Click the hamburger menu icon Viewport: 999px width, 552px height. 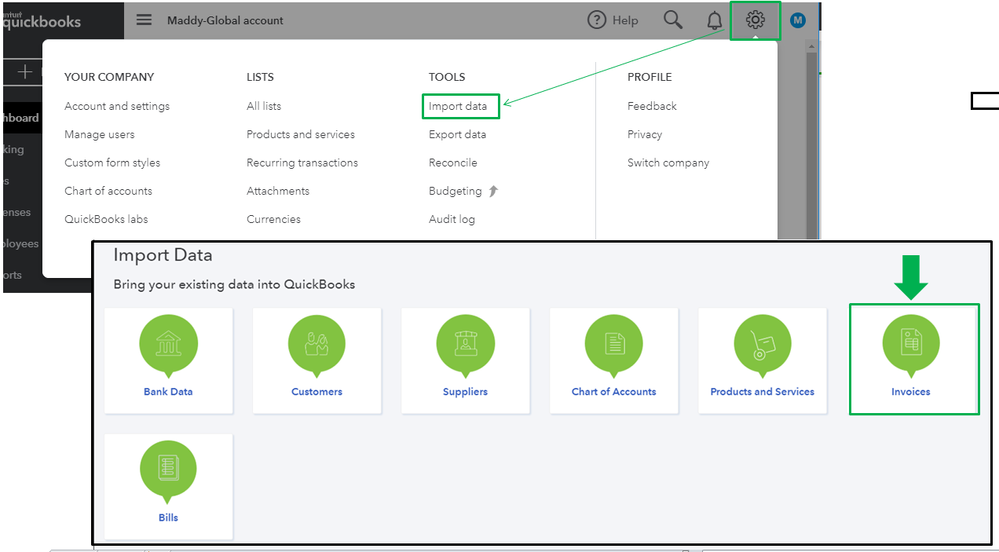click(145, 20)
